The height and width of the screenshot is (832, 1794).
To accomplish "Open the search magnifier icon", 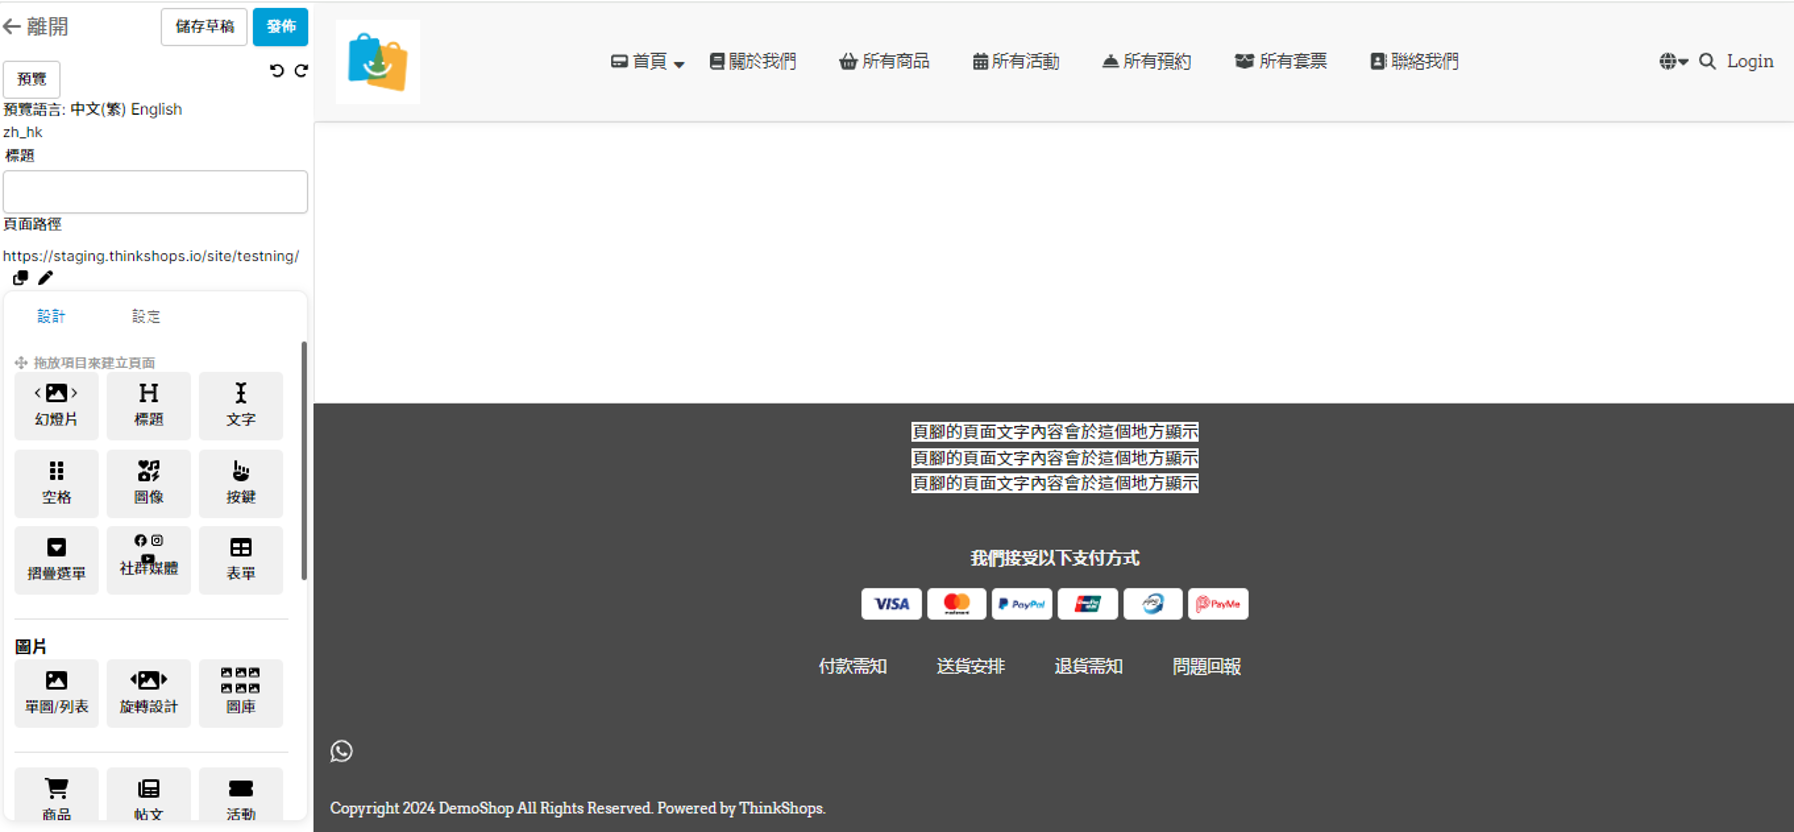I will click(x=1707, y=61).
